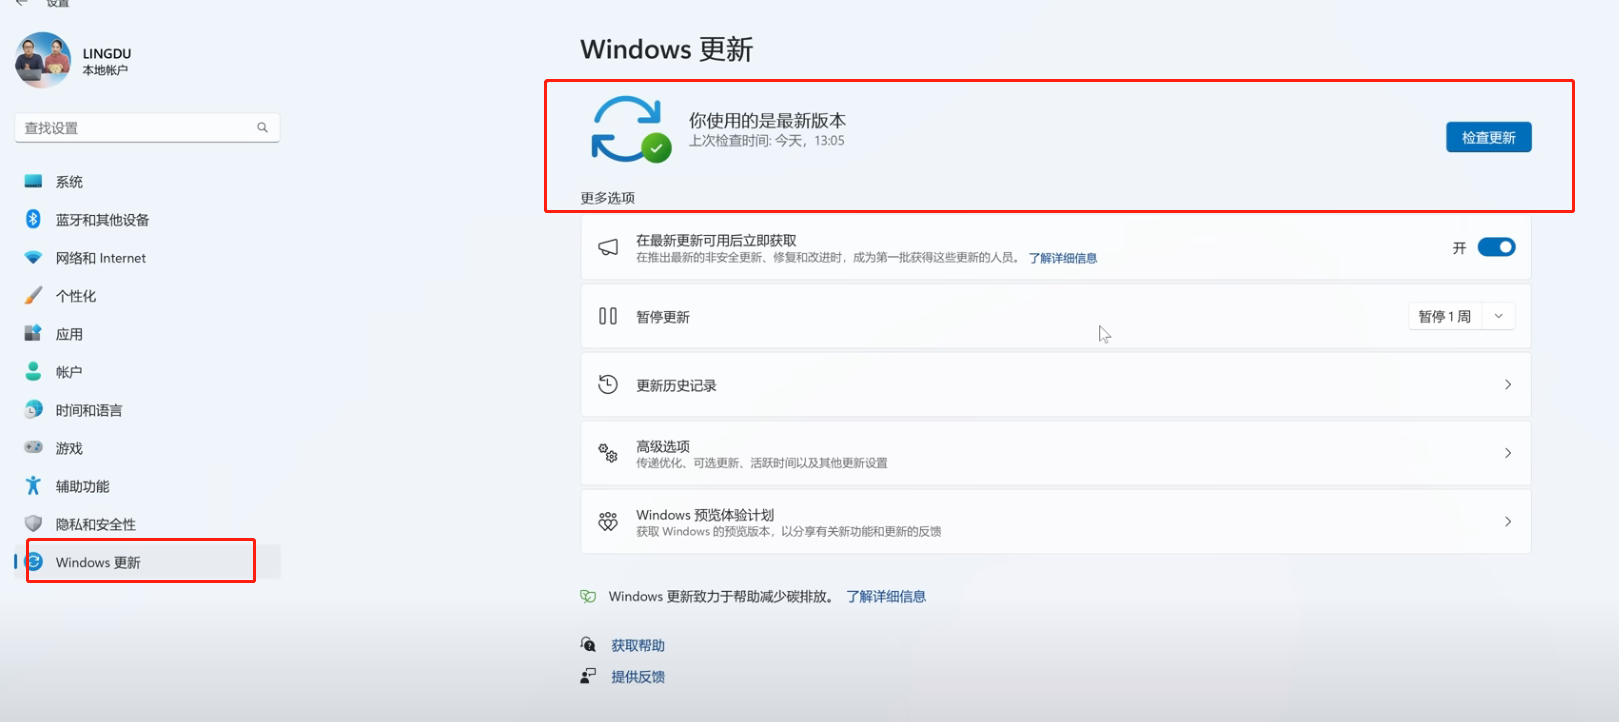Image resolution: width=1619 pixels, height=722 pixels.
Task: Click the paintbrush icon for 个性化
Action: (x=33, y=296)
